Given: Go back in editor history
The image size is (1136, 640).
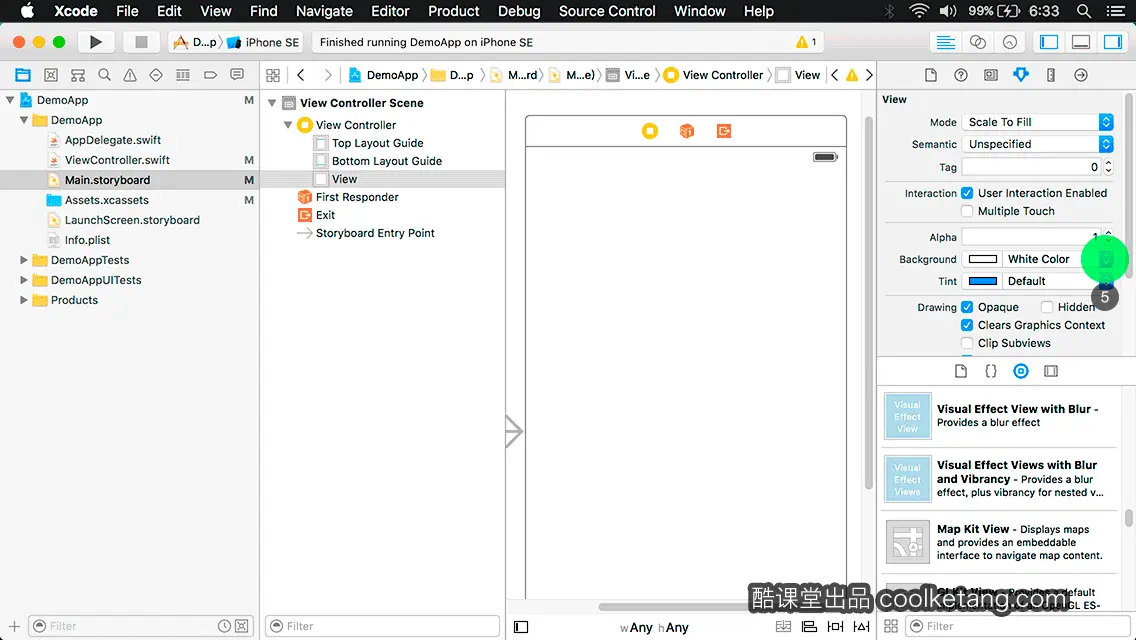Looking at the screenshot, I should coord(301,75).
